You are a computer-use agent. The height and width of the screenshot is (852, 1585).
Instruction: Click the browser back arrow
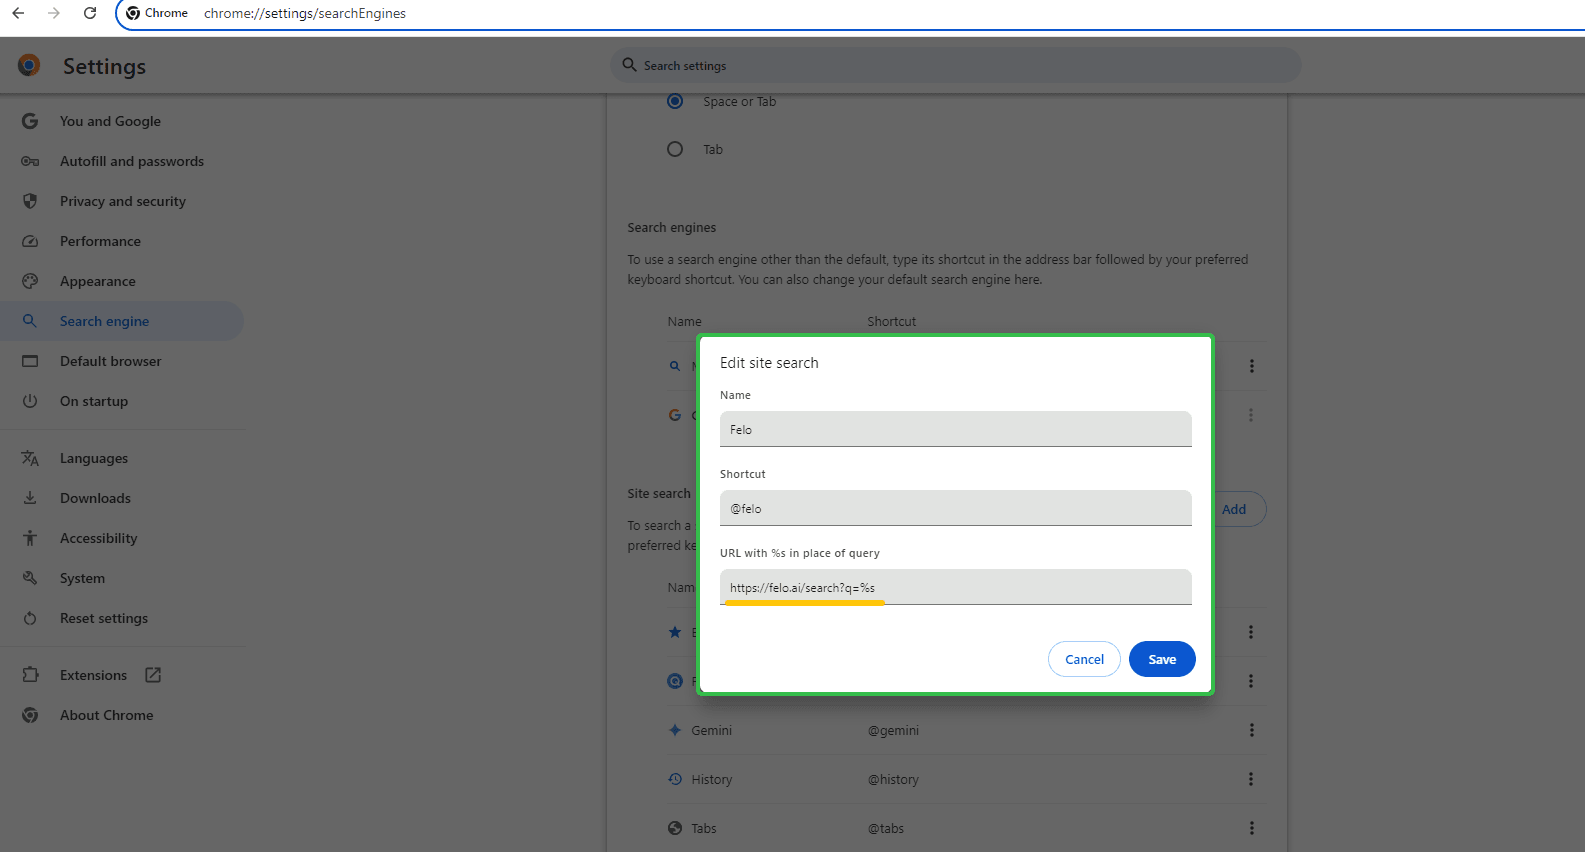point(18,13)
